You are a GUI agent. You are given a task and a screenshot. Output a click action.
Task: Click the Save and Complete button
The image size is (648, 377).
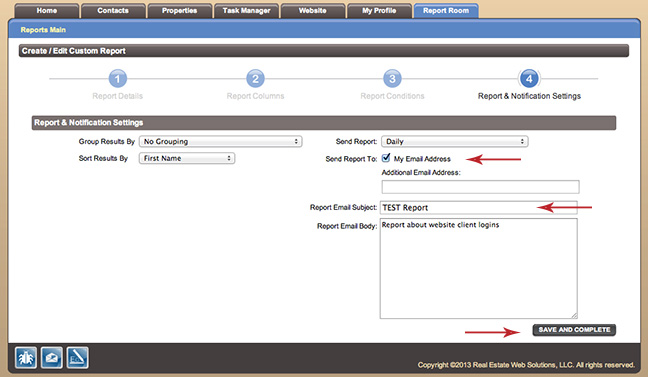(574, 330)
